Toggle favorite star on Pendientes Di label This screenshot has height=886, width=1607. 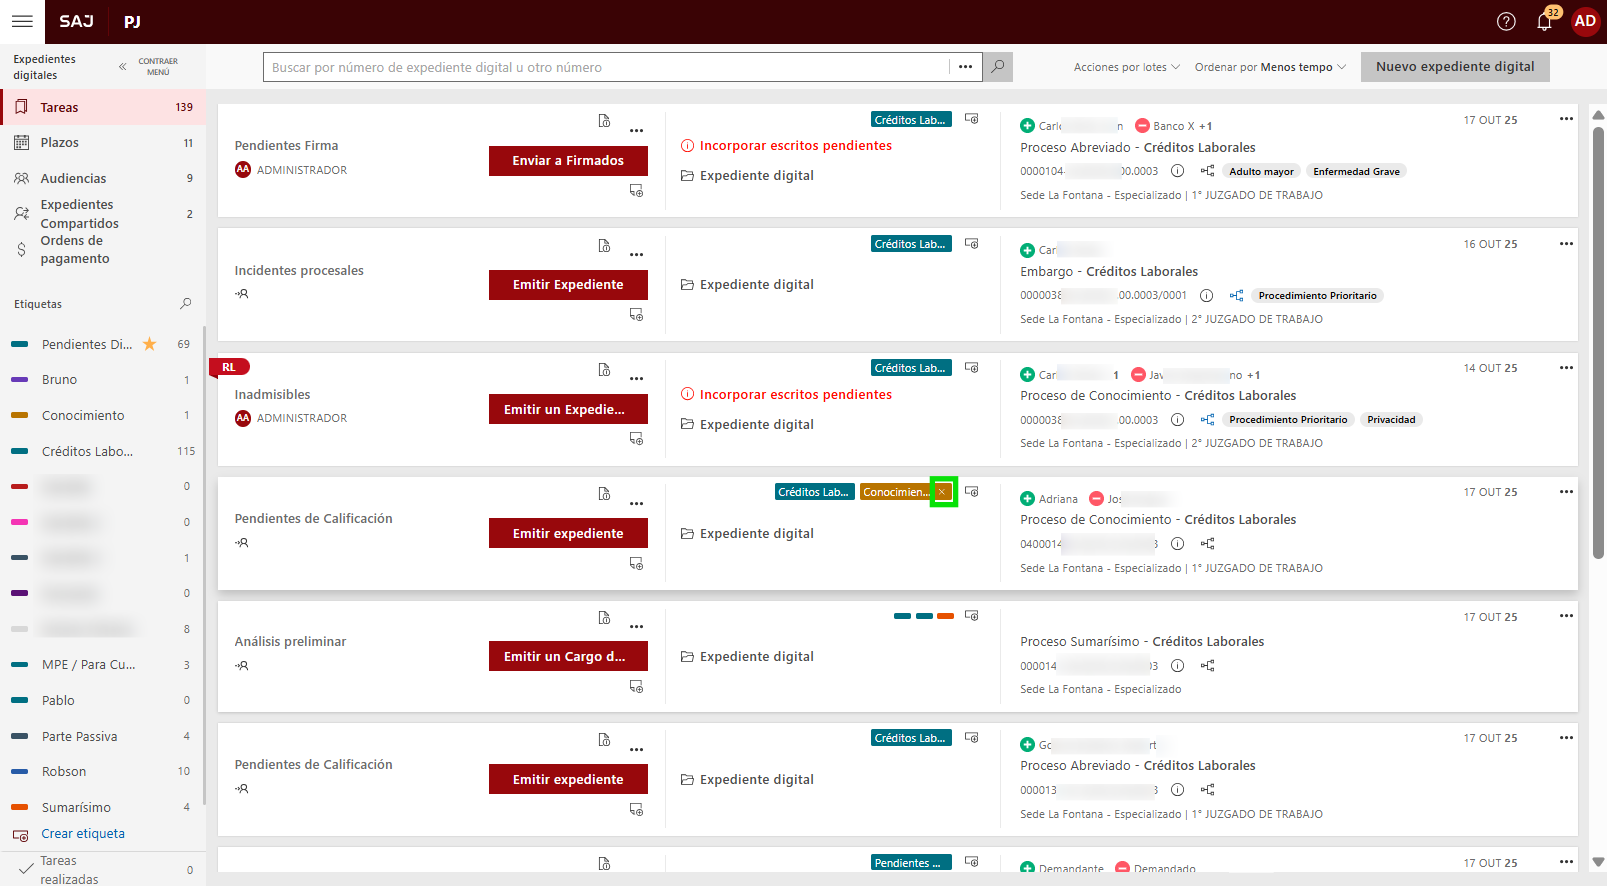(x=150, y=344)
